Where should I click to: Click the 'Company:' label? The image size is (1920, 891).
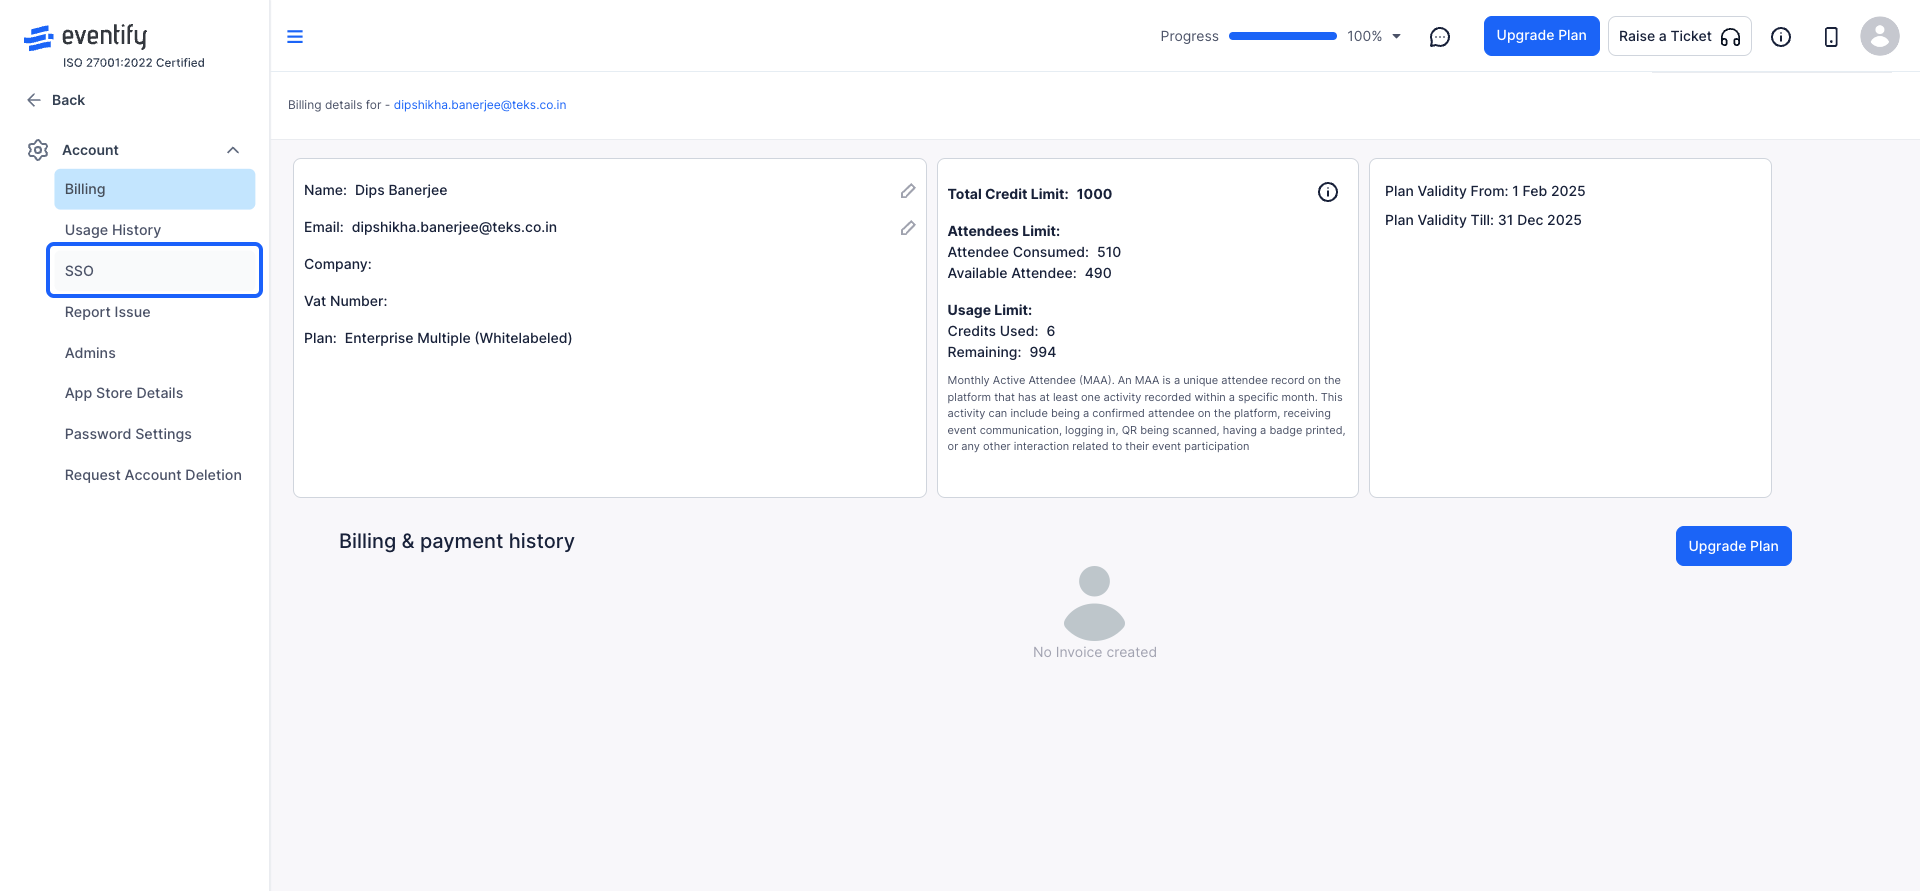coord(338,264)
